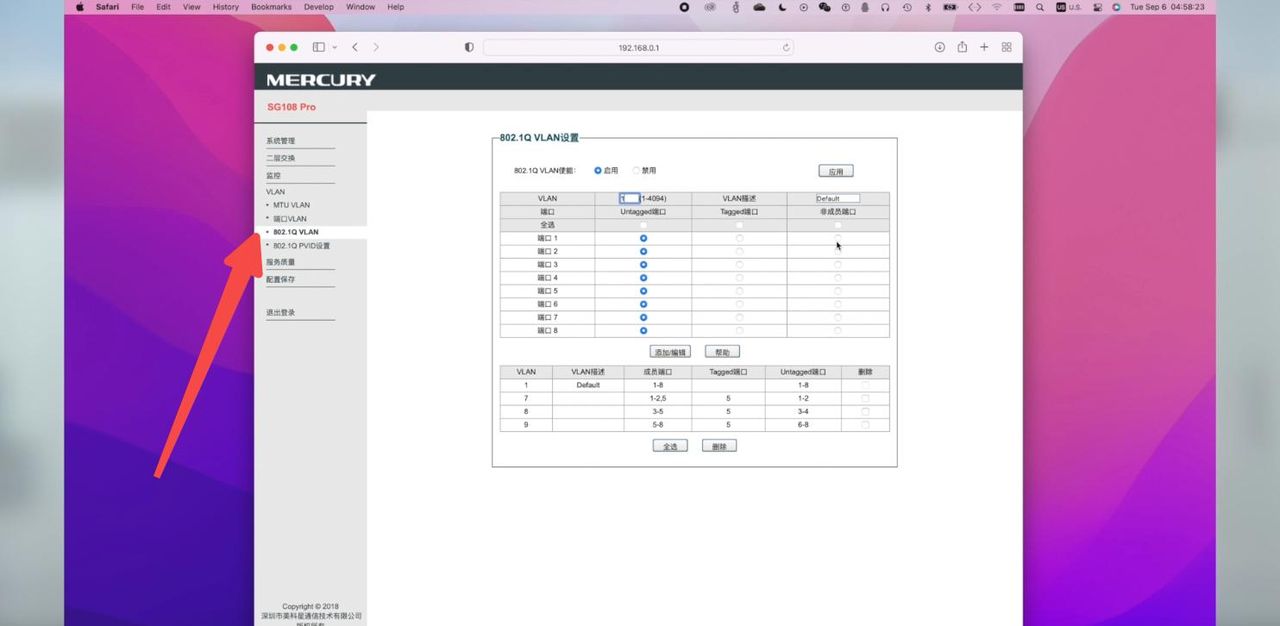
Task: Click the VLAN ID input field
Action: coord(630,198)
